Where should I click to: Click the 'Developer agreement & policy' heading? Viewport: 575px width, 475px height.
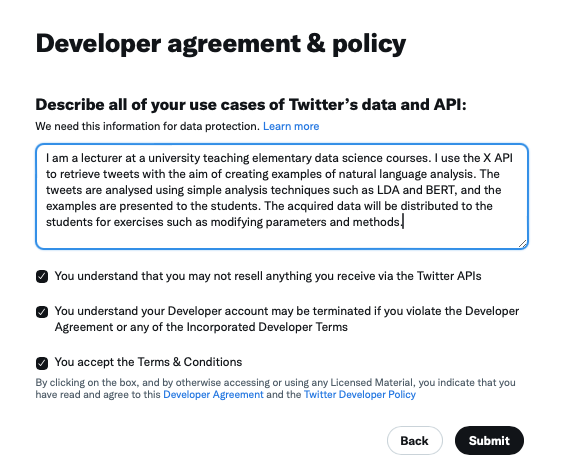coord(221,44)
